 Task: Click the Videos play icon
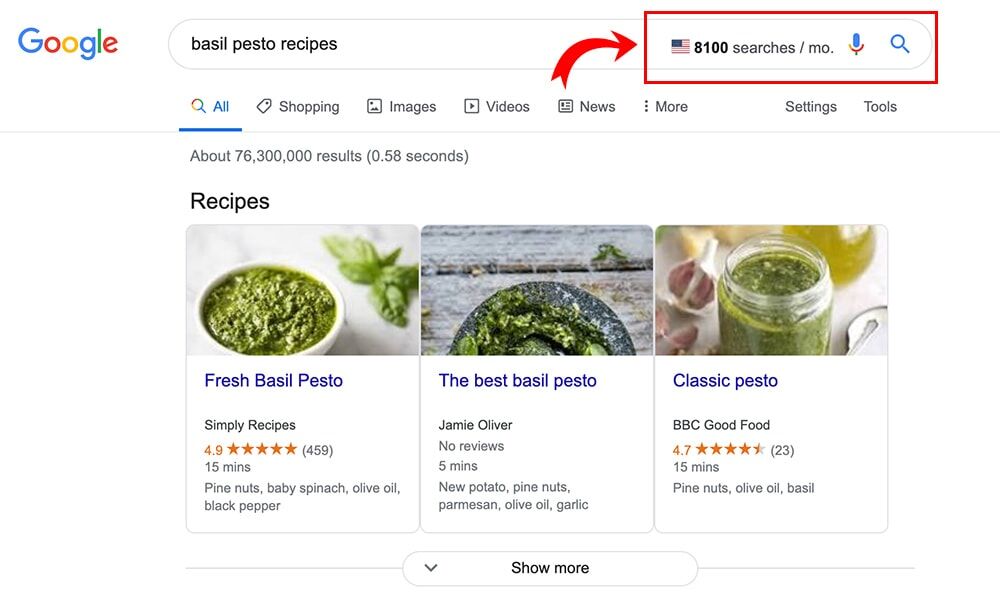472,106
